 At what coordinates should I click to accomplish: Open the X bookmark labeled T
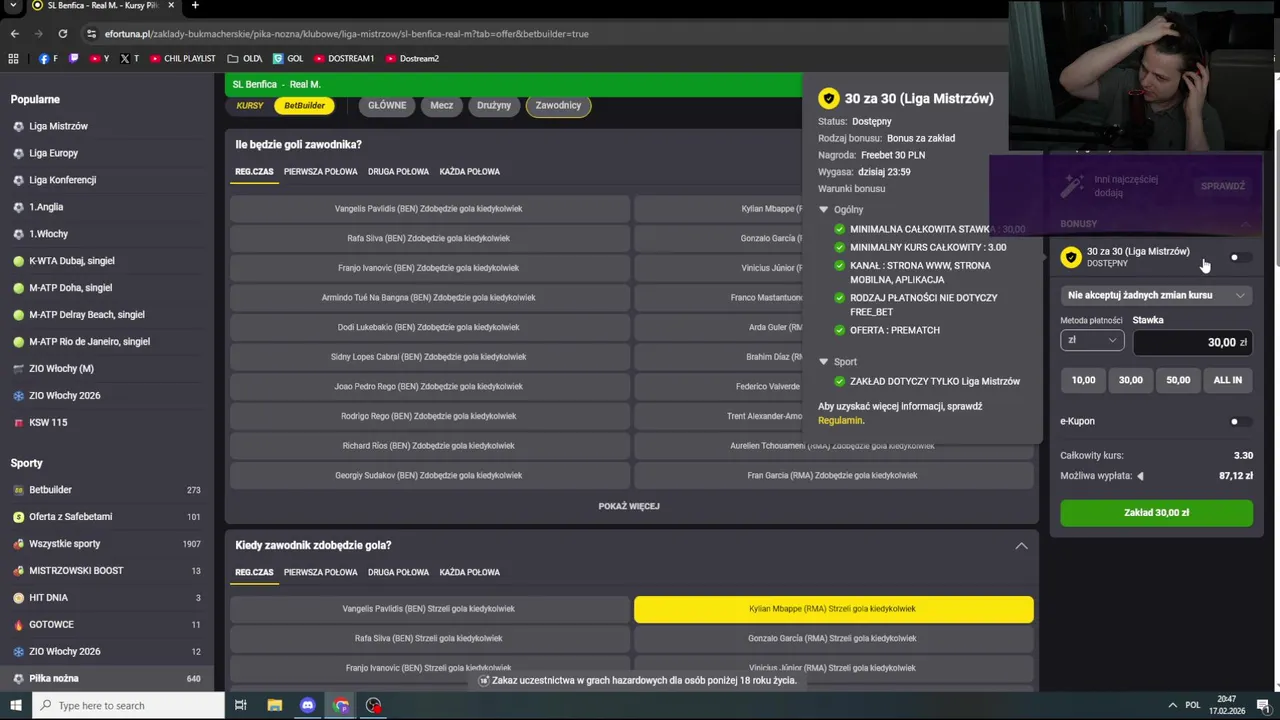(x=130, y=58)
